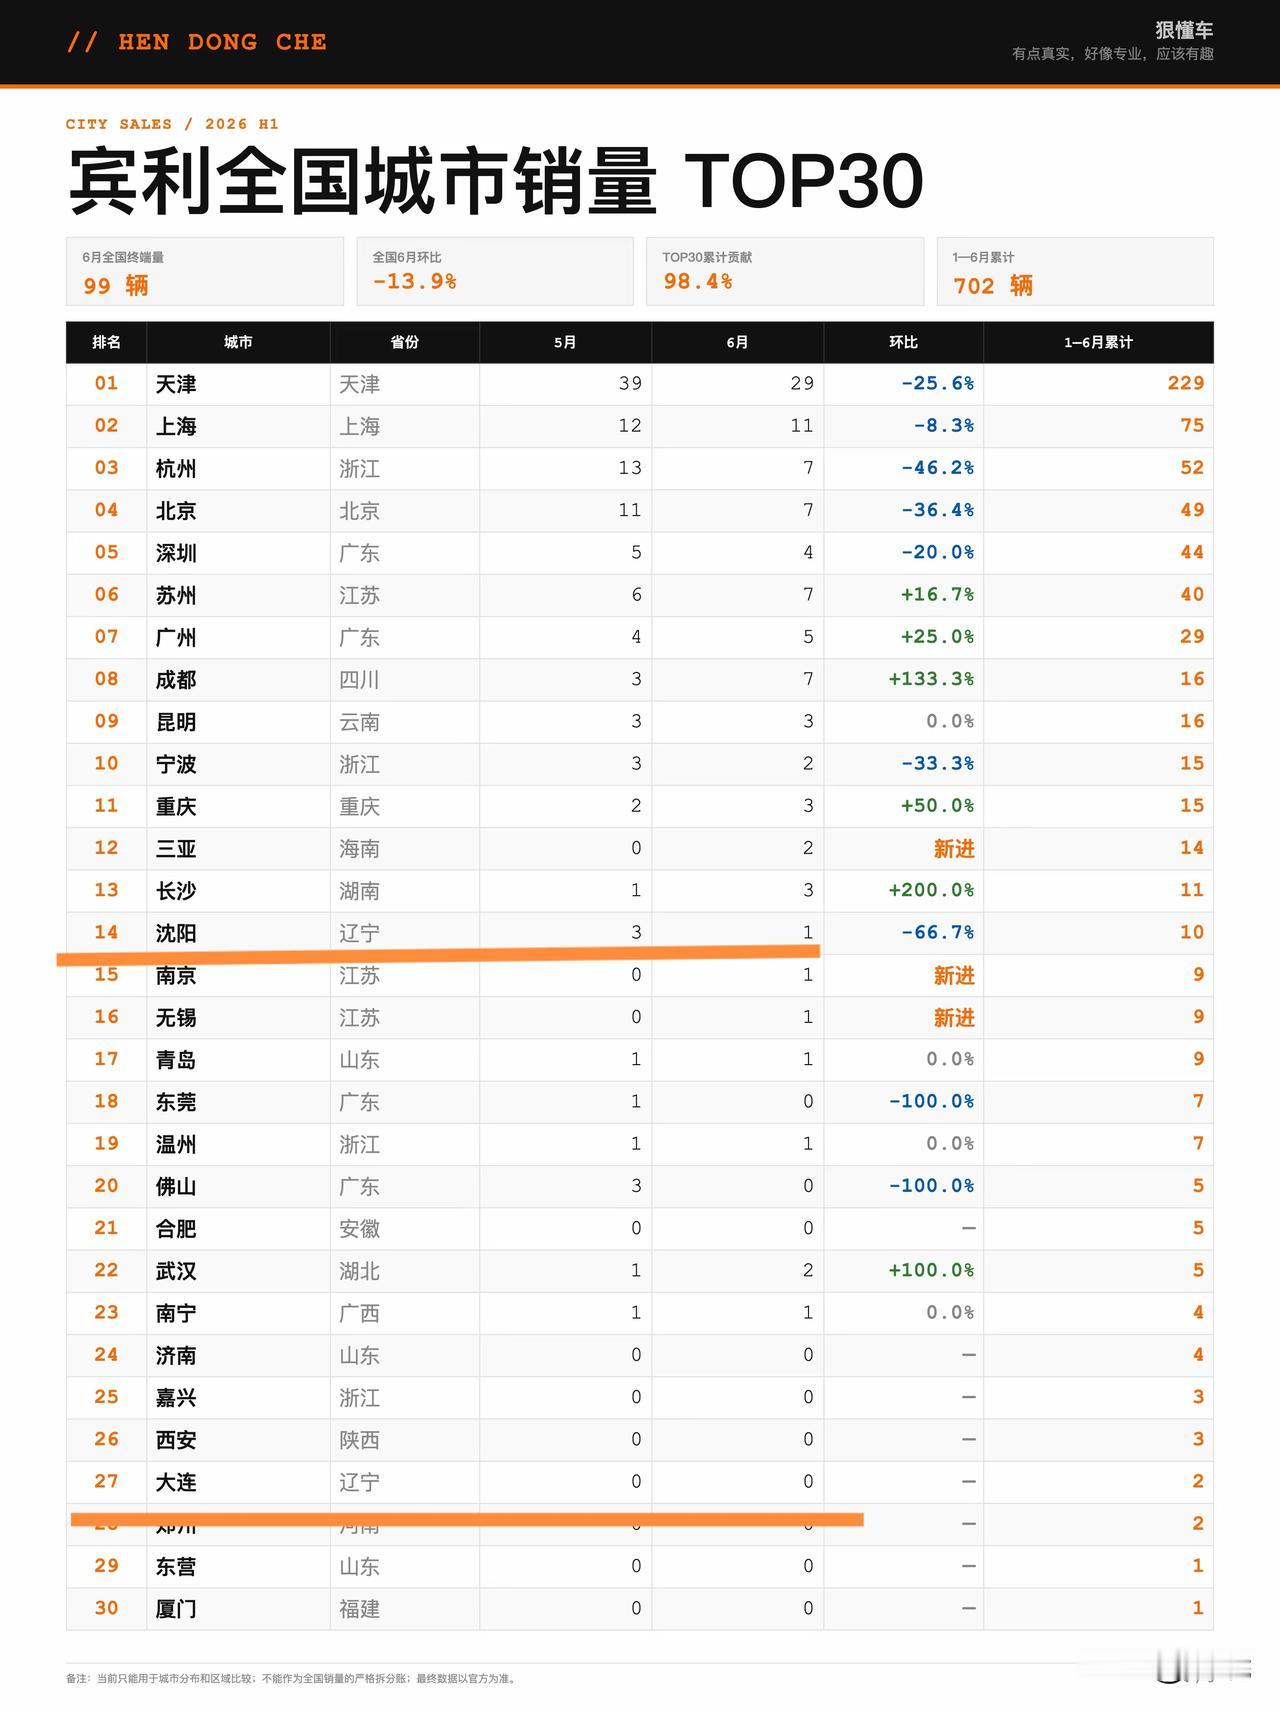Select province 福建 in the 厦门 row
1280x1710 pixels.
coord(360,1609)
